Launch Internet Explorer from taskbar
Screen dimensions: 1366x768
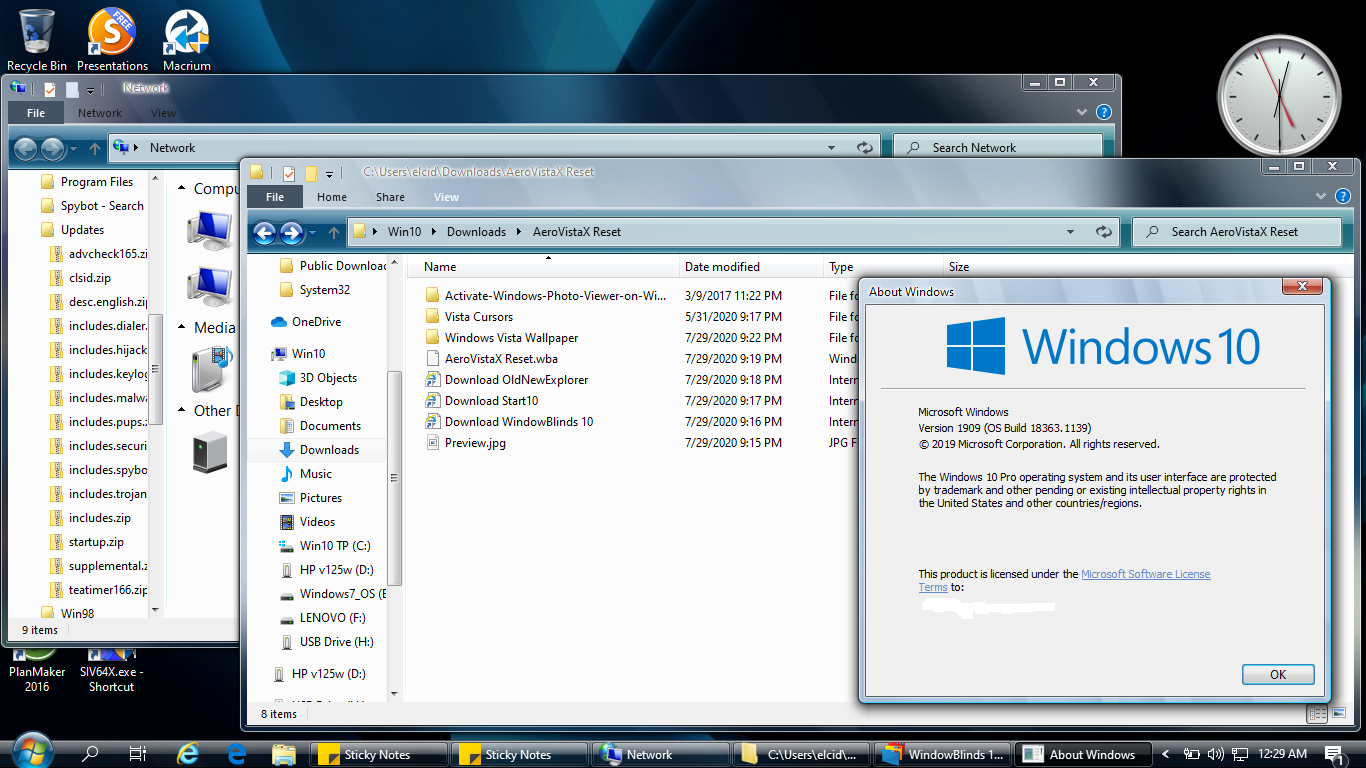[x=187, y=754]
